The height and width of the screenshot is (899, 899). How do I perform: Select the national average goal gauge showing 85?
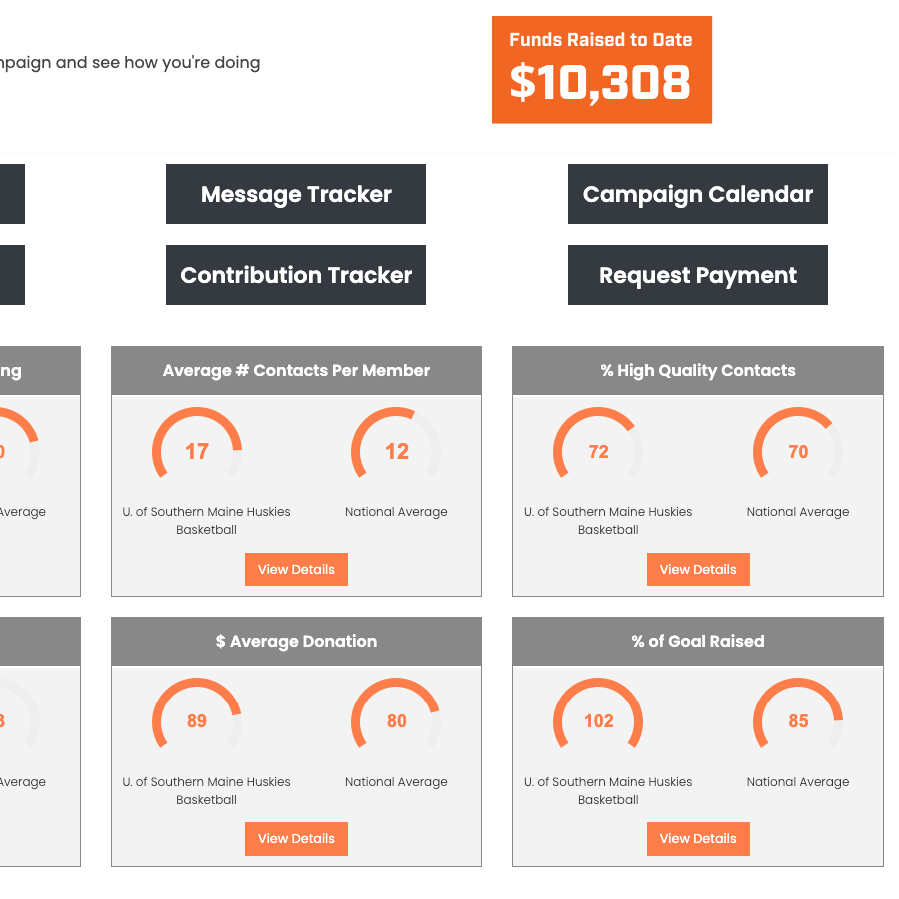tap(798, 721)
